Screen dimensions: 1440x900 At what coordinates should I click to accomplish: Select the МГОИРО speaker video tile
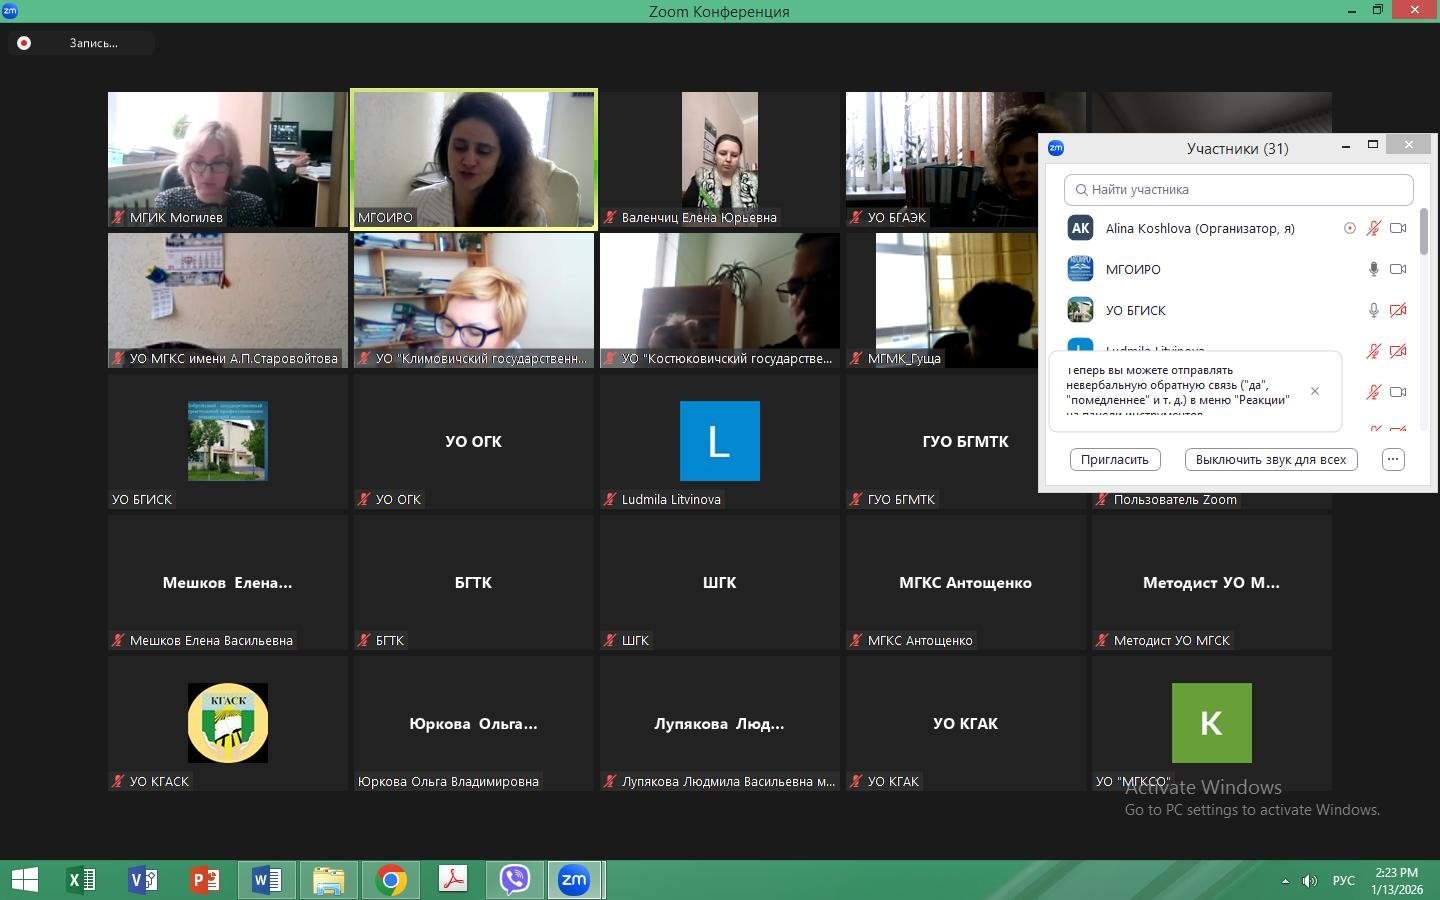(474, 160)
